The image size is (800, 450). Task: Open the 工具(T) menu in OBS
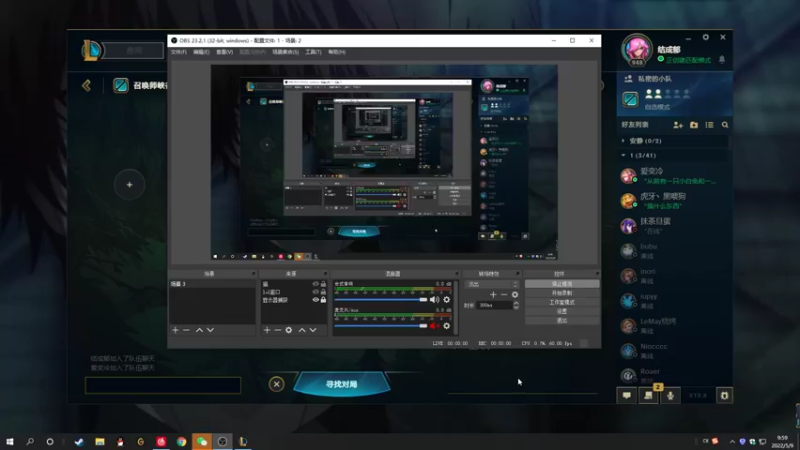pyautogui.click(x=313, y=52)
